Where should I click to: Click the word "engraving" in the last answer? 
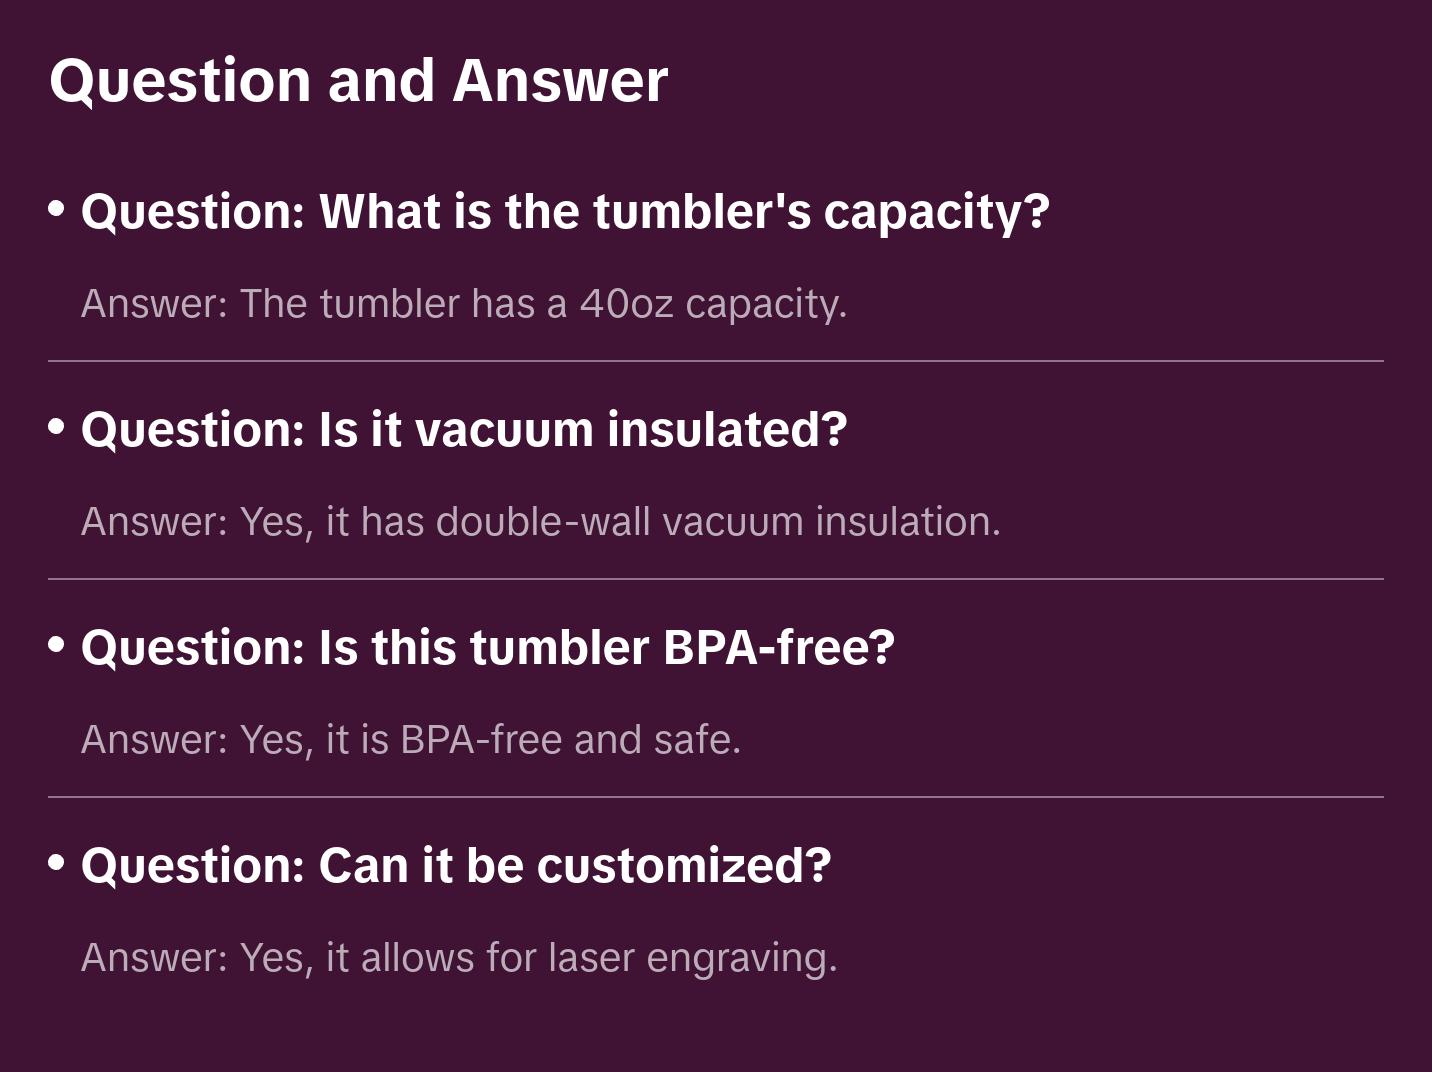pos(741,958)
